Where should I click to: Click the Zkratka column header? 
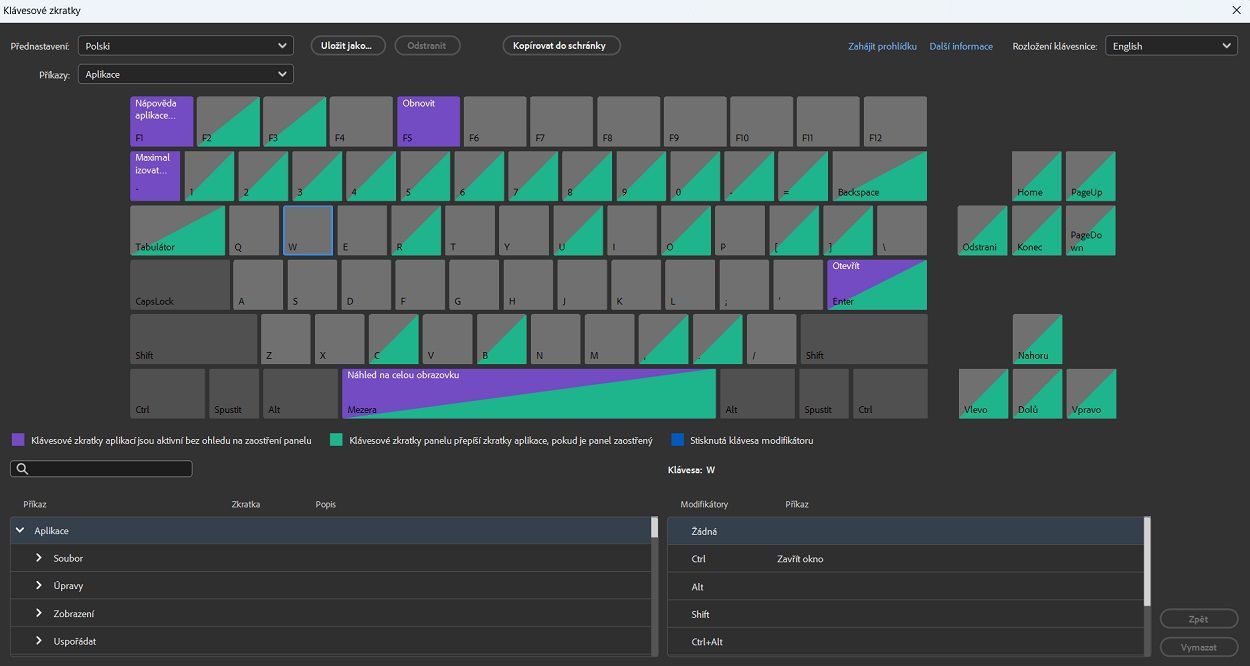pyautogui.click(x=245, y=504)
